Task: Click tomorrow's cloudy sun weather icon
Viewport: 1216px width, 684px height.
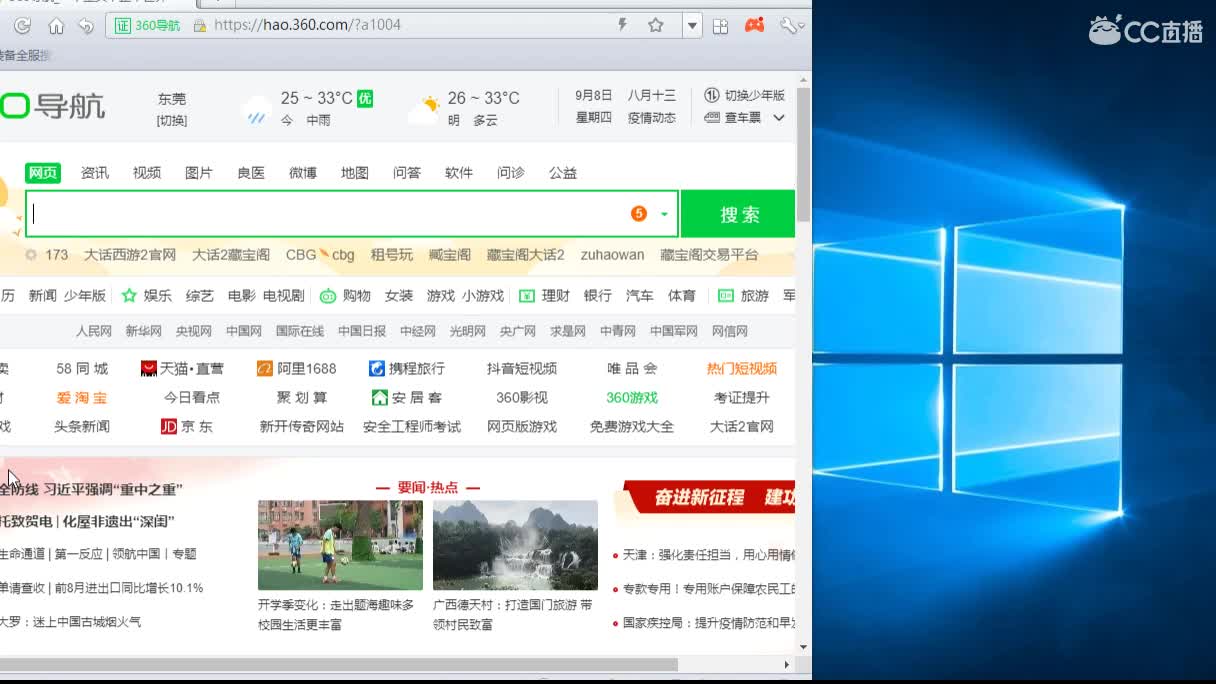Action: pyautogui.click(x=424, y=108)
